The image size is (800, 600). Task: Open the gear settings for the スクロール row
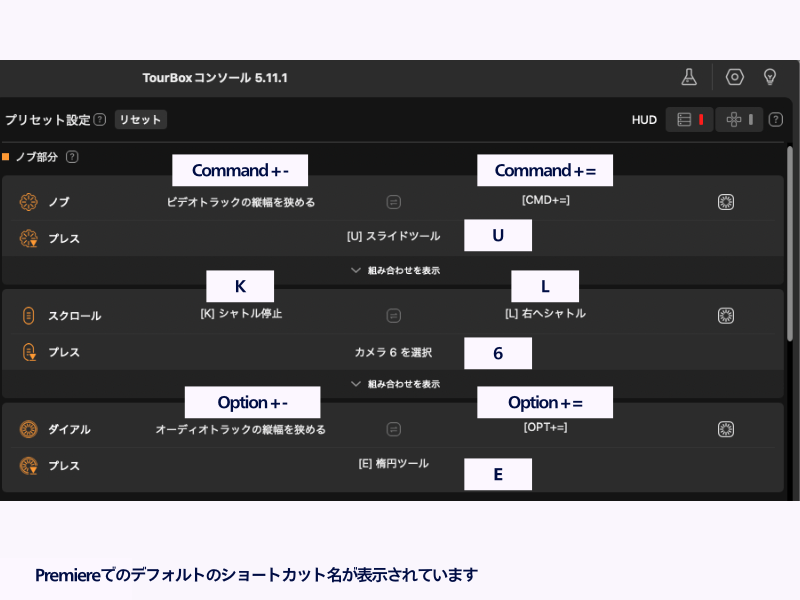point(726,315)
